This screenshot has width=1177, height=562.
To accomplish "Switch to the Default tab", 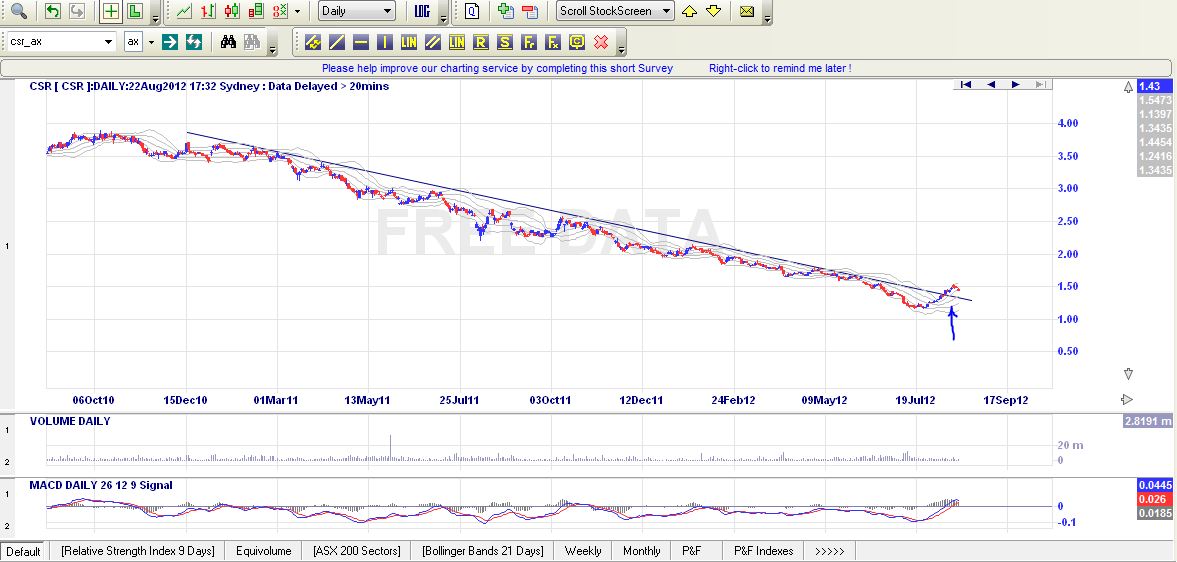I will [23, 551].
